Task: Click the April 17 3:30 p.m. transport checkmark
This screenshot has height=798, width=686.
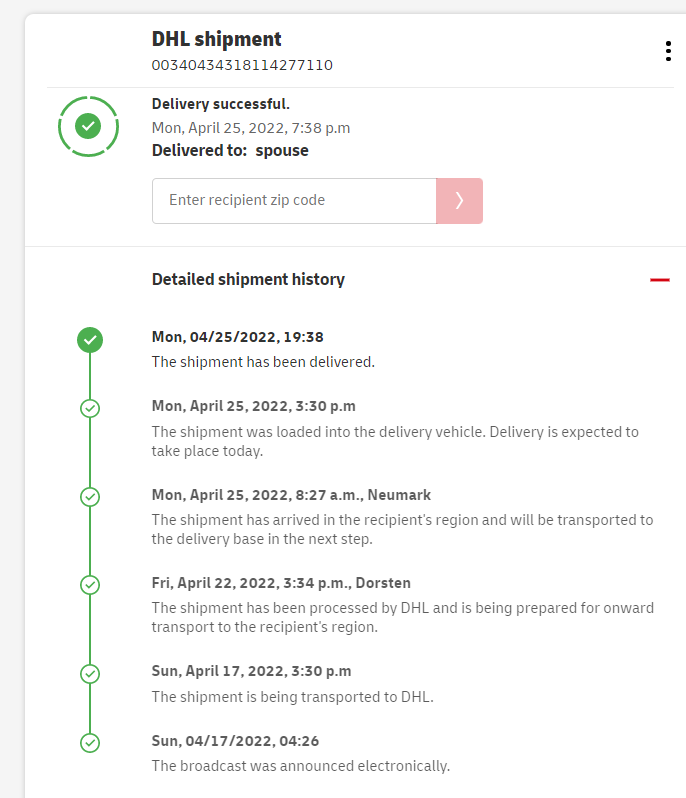Action: [90, 673]
